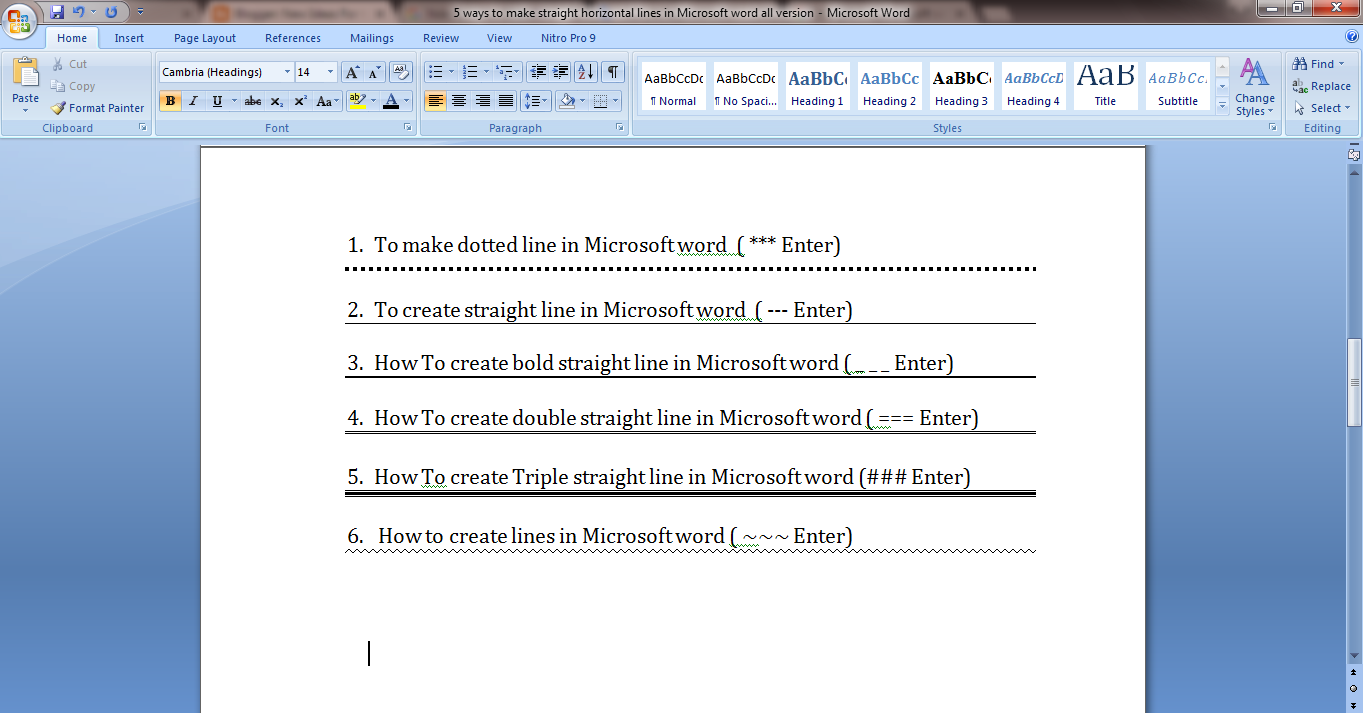Select the Format Painter tool
This screenshot has height=713, width=1363.
(x=97, y=107)
